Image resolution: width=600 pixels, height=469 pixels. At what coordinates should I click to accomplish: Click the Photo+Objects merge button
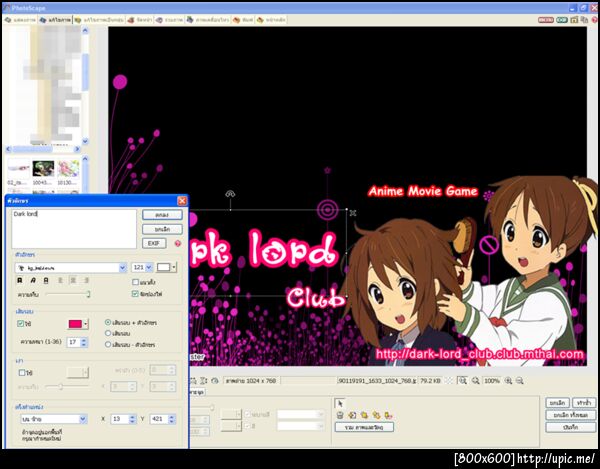coord(364,427)
